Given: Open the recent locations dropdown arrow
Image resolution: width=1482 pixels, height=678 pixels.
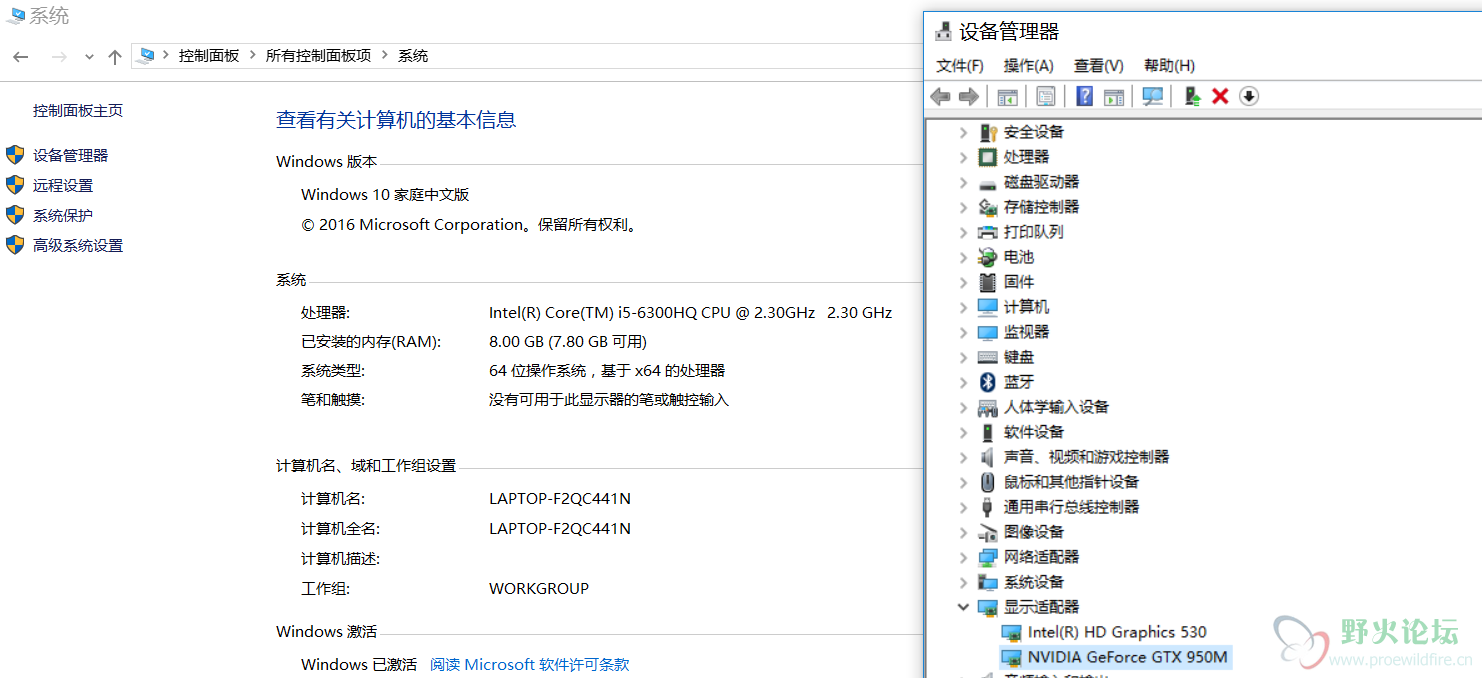Looking at the screenshot, I should [89, 57].
